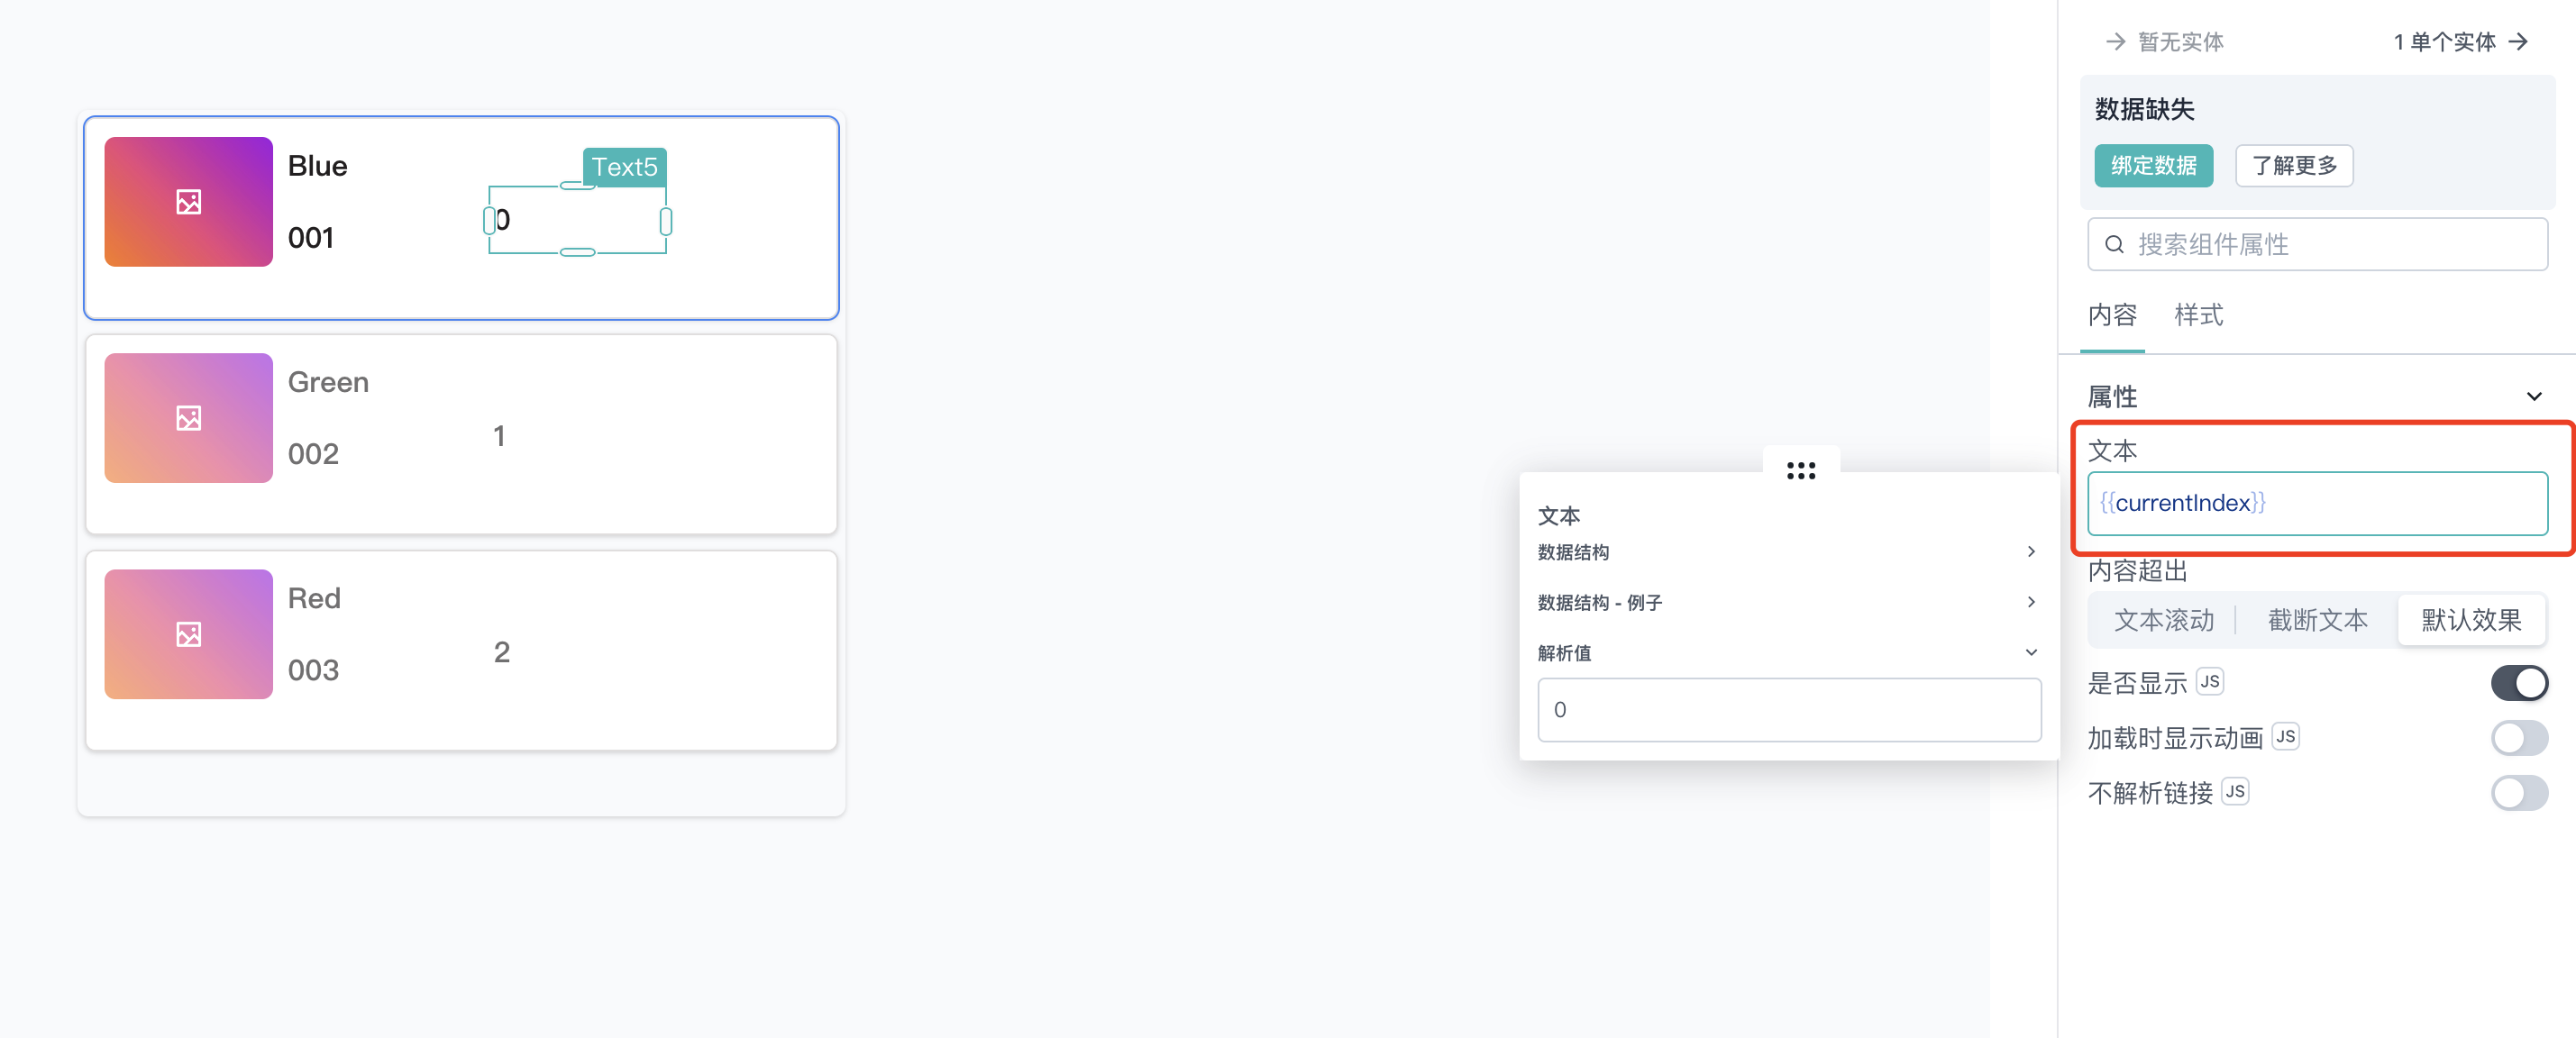Collapse the 属性 section chevron
Screen dimensions: 2576x1038
tap(2534, 397)
